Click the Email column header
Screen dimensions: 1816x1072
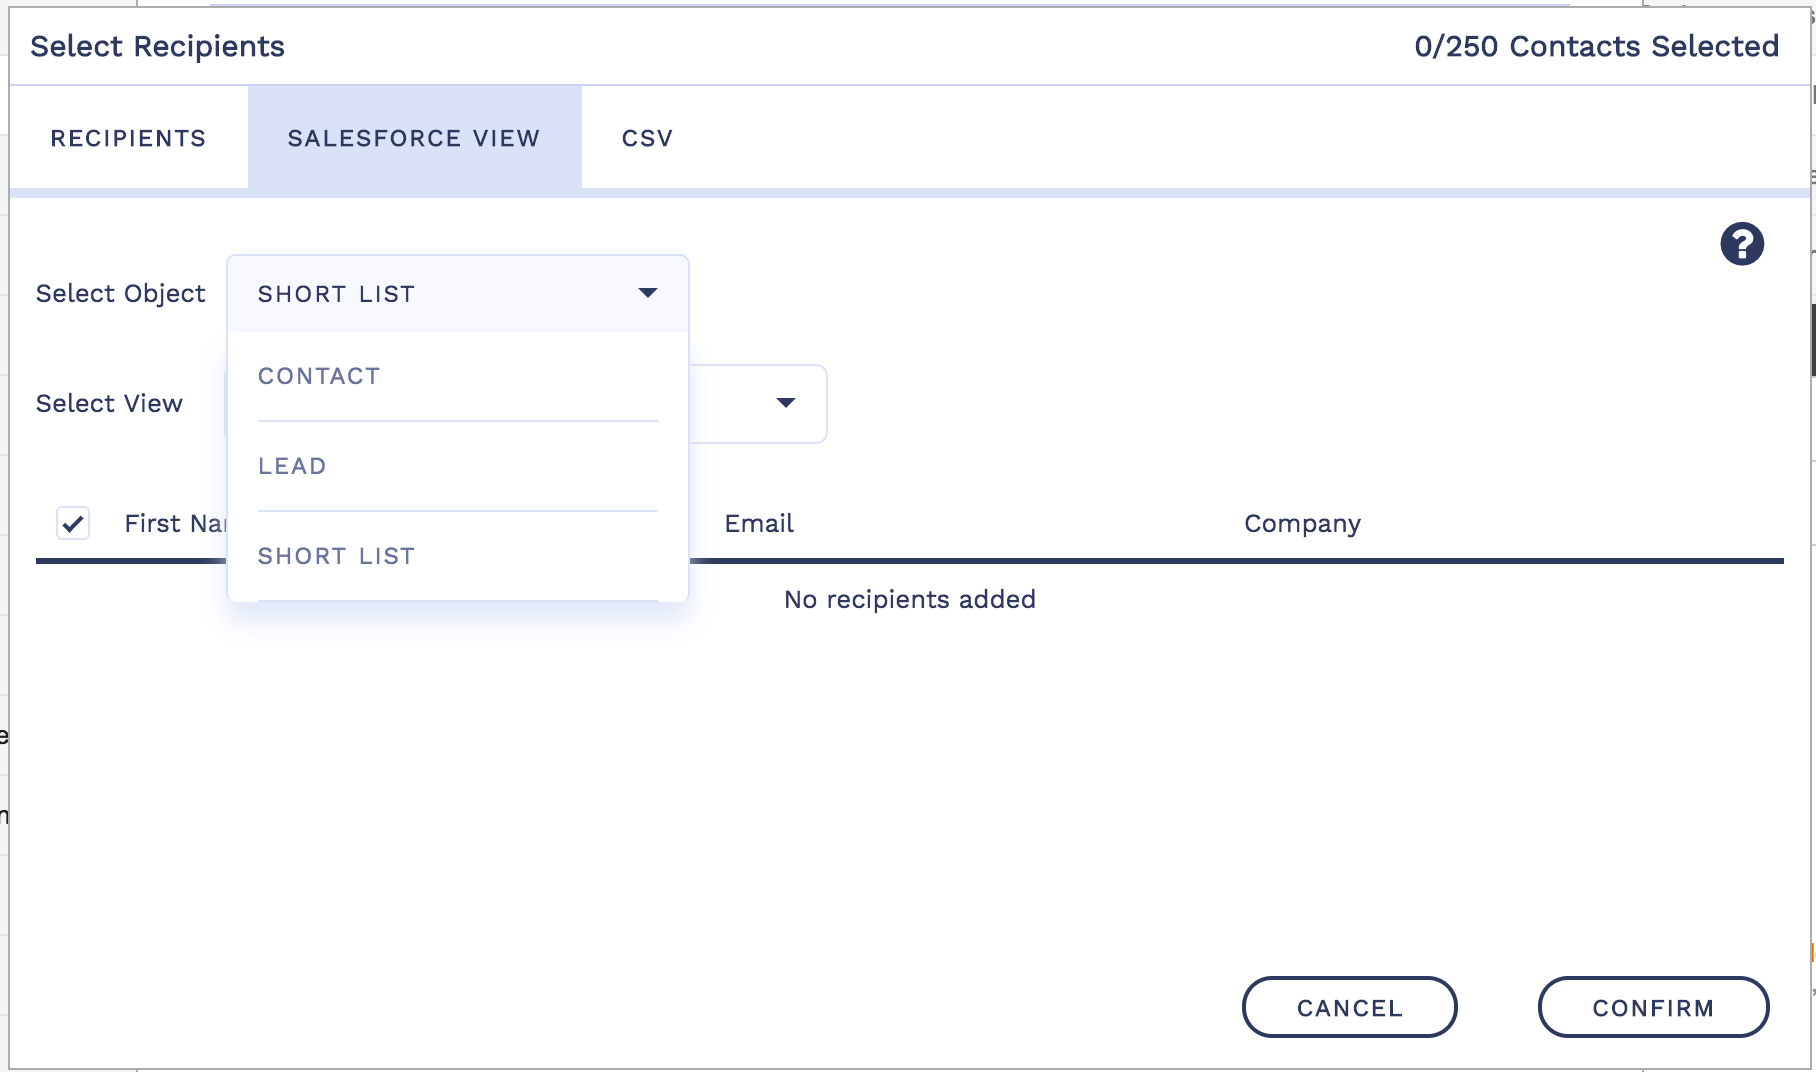pyautogui.click(x=759, y=523)
